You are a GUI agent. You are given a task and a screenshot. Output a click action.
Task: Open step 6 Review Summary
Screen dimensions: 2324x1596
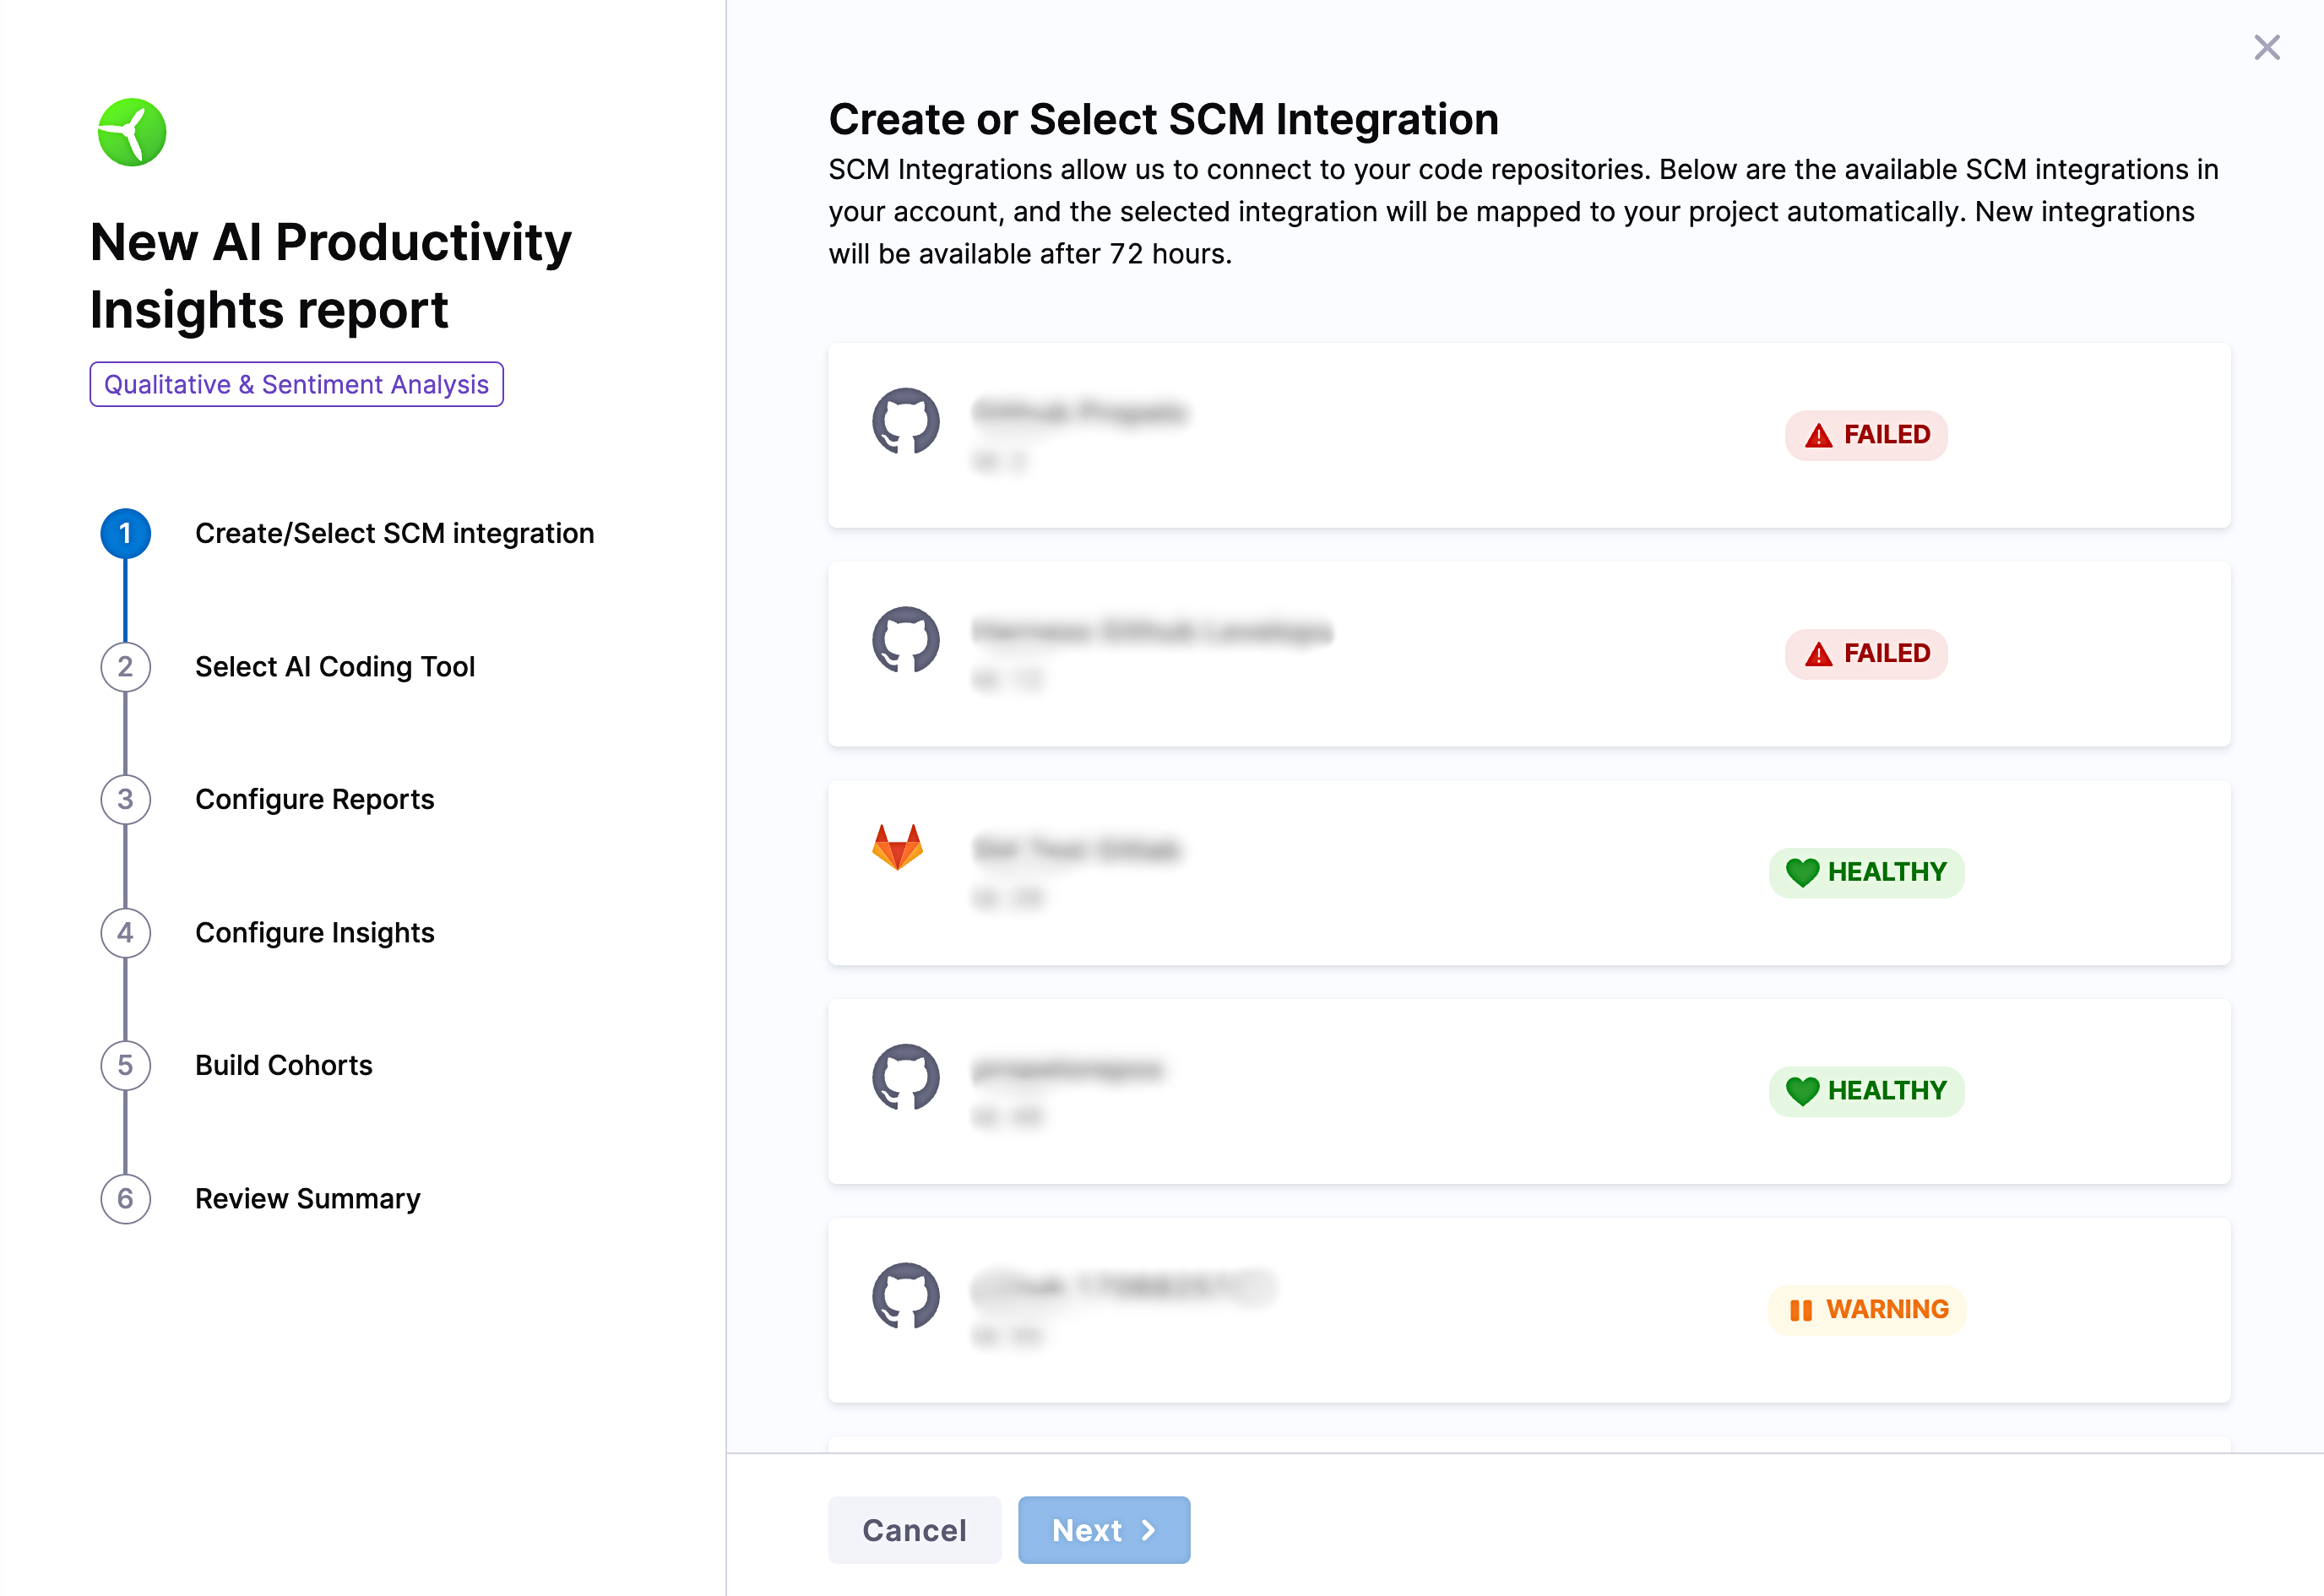pyautogui.click(x=307, y=1198)
